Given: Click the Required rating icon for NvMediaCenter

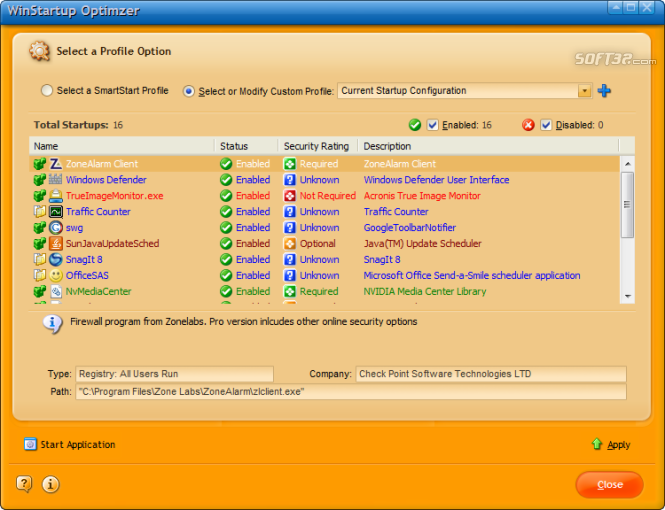Looking at the screenshot, I should click(290, 291).
